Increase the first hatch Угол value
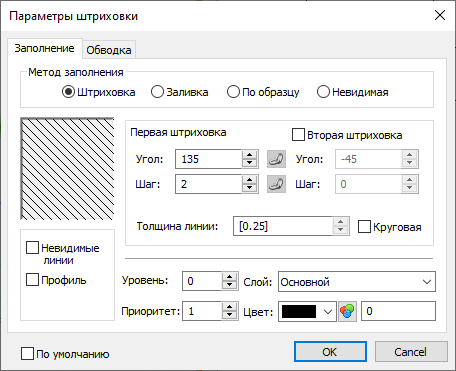This screenshot has width=456, height=371. pos(249,155)
